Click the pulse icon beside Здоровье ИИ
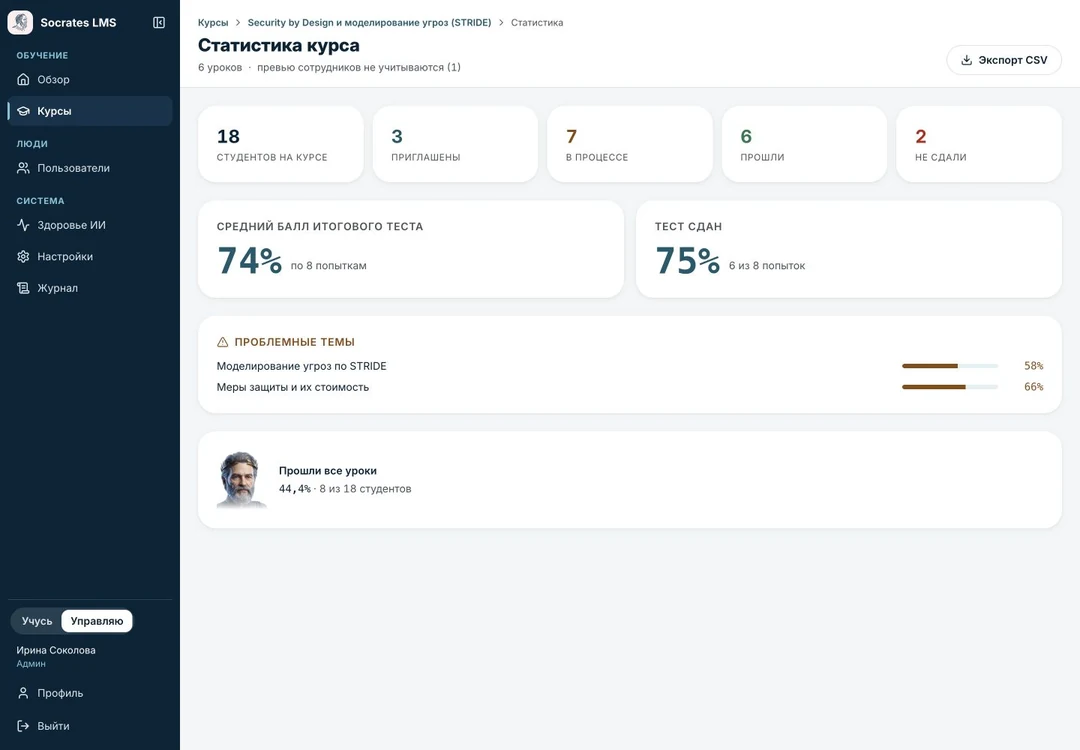Screen dimensions: 1080x750 tap(23, 225)
